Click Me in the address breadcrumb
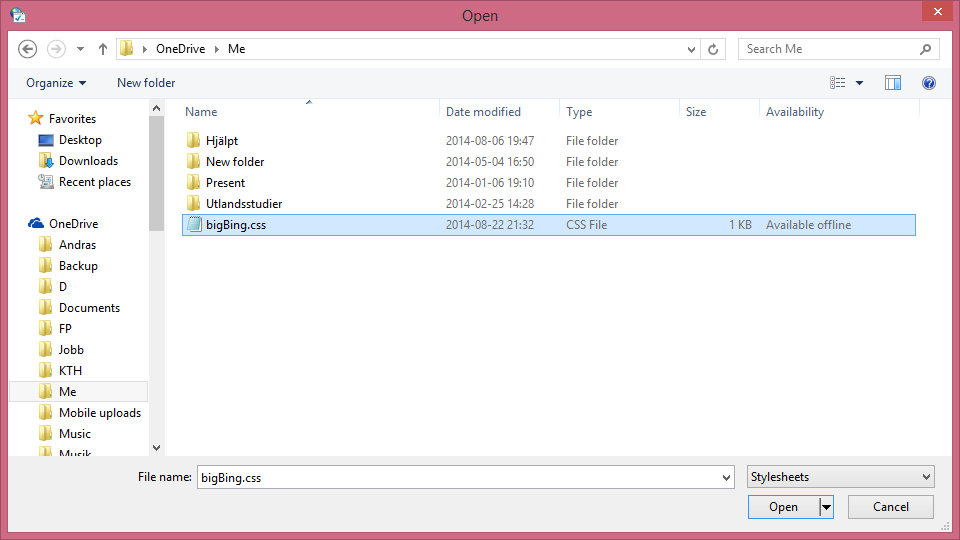 [x=236, y=49]
